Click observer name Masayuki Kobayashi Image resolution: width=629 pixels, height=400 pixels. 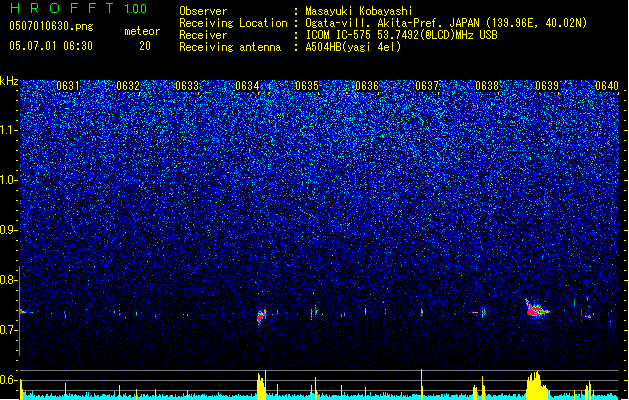pyautogui.click(x=359, y=11)
